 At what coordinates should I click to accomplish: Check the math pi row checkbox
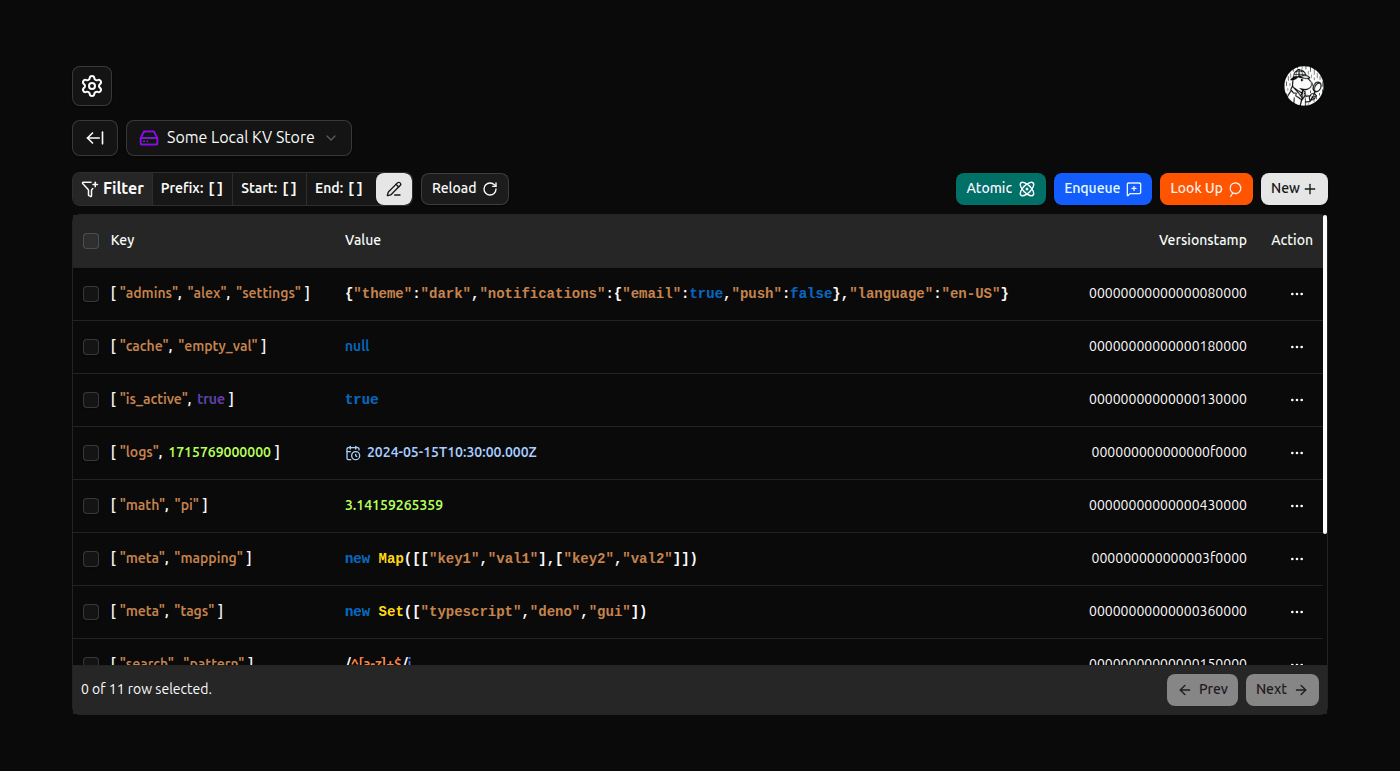point(91,505)
